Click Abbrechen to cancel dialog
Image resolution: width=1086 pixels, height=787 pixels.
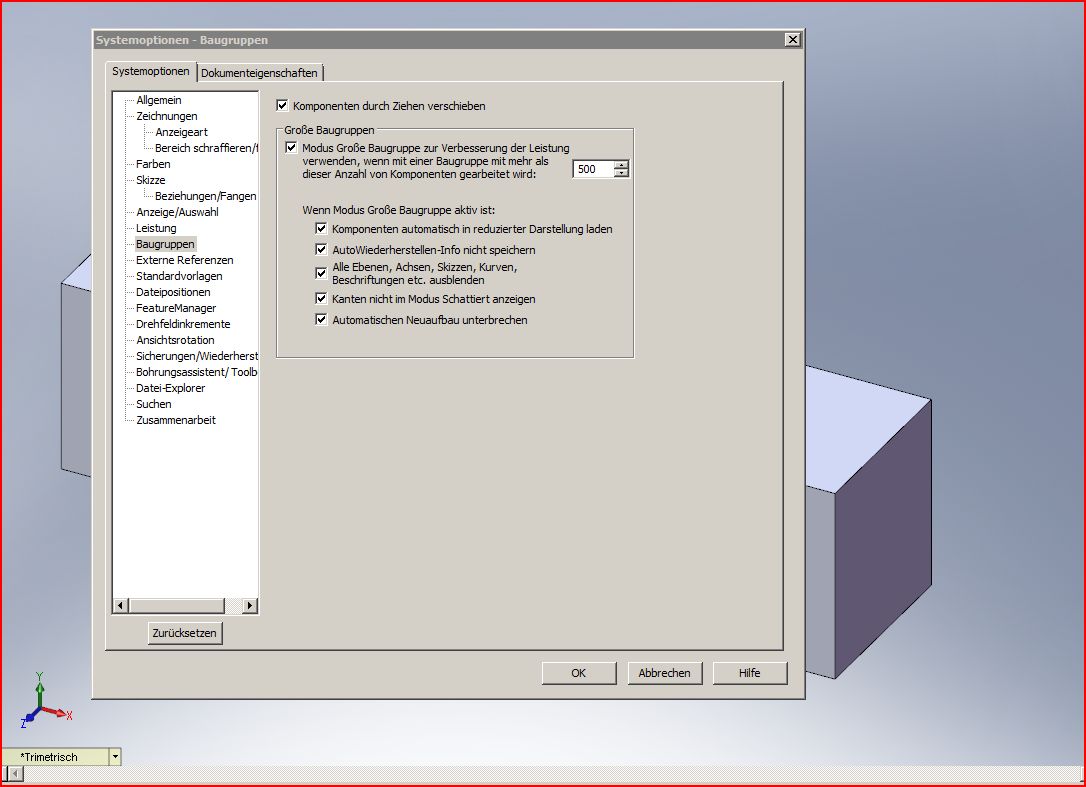pyautogui.click(x=665, y=673)
